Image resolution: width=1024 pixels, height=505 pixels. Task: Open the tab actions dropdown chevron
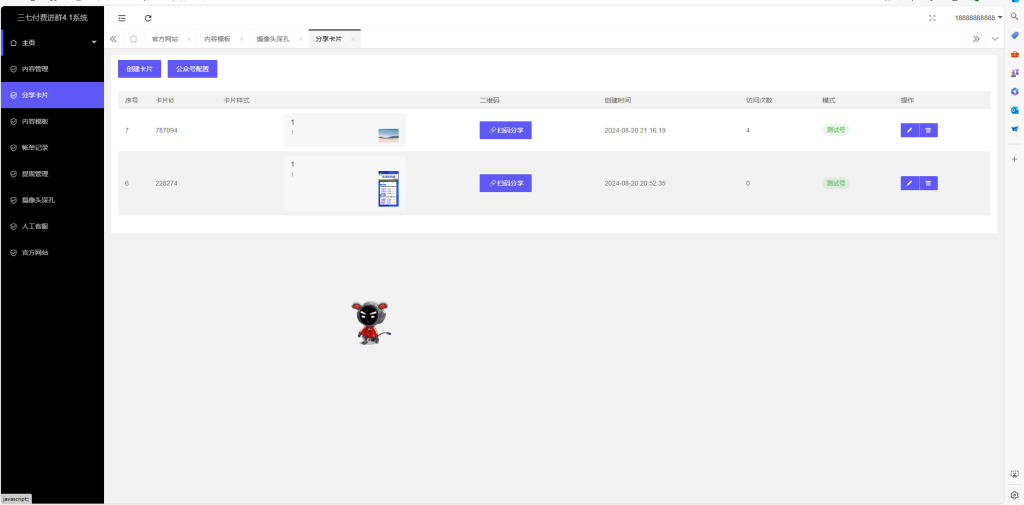[x=995, y=39]
